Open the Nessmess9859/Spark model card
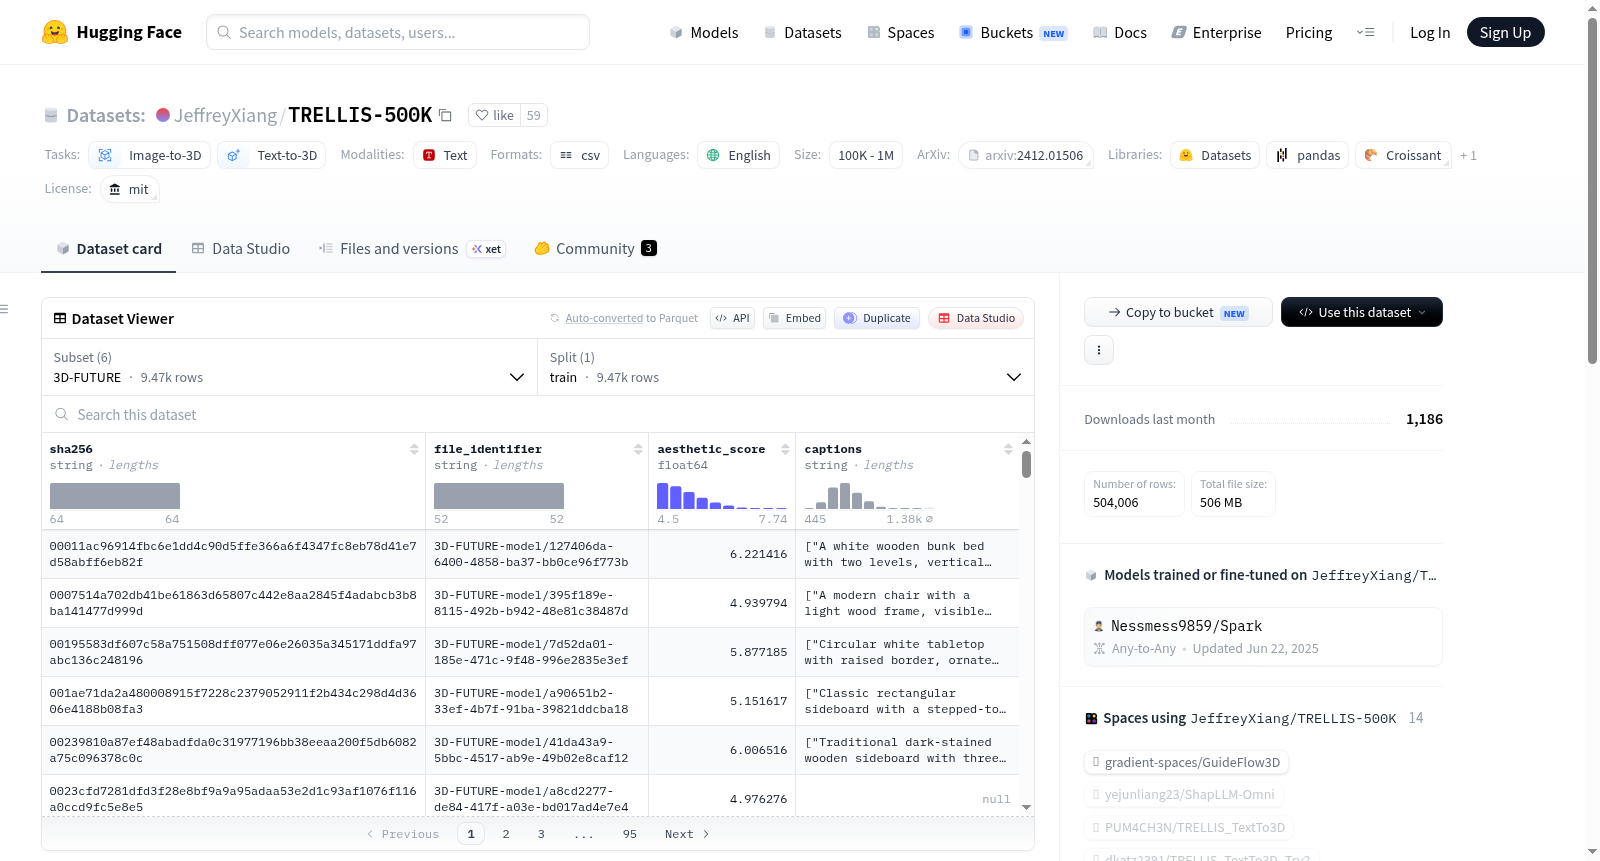1600x861 pixels. [1263, 636]
